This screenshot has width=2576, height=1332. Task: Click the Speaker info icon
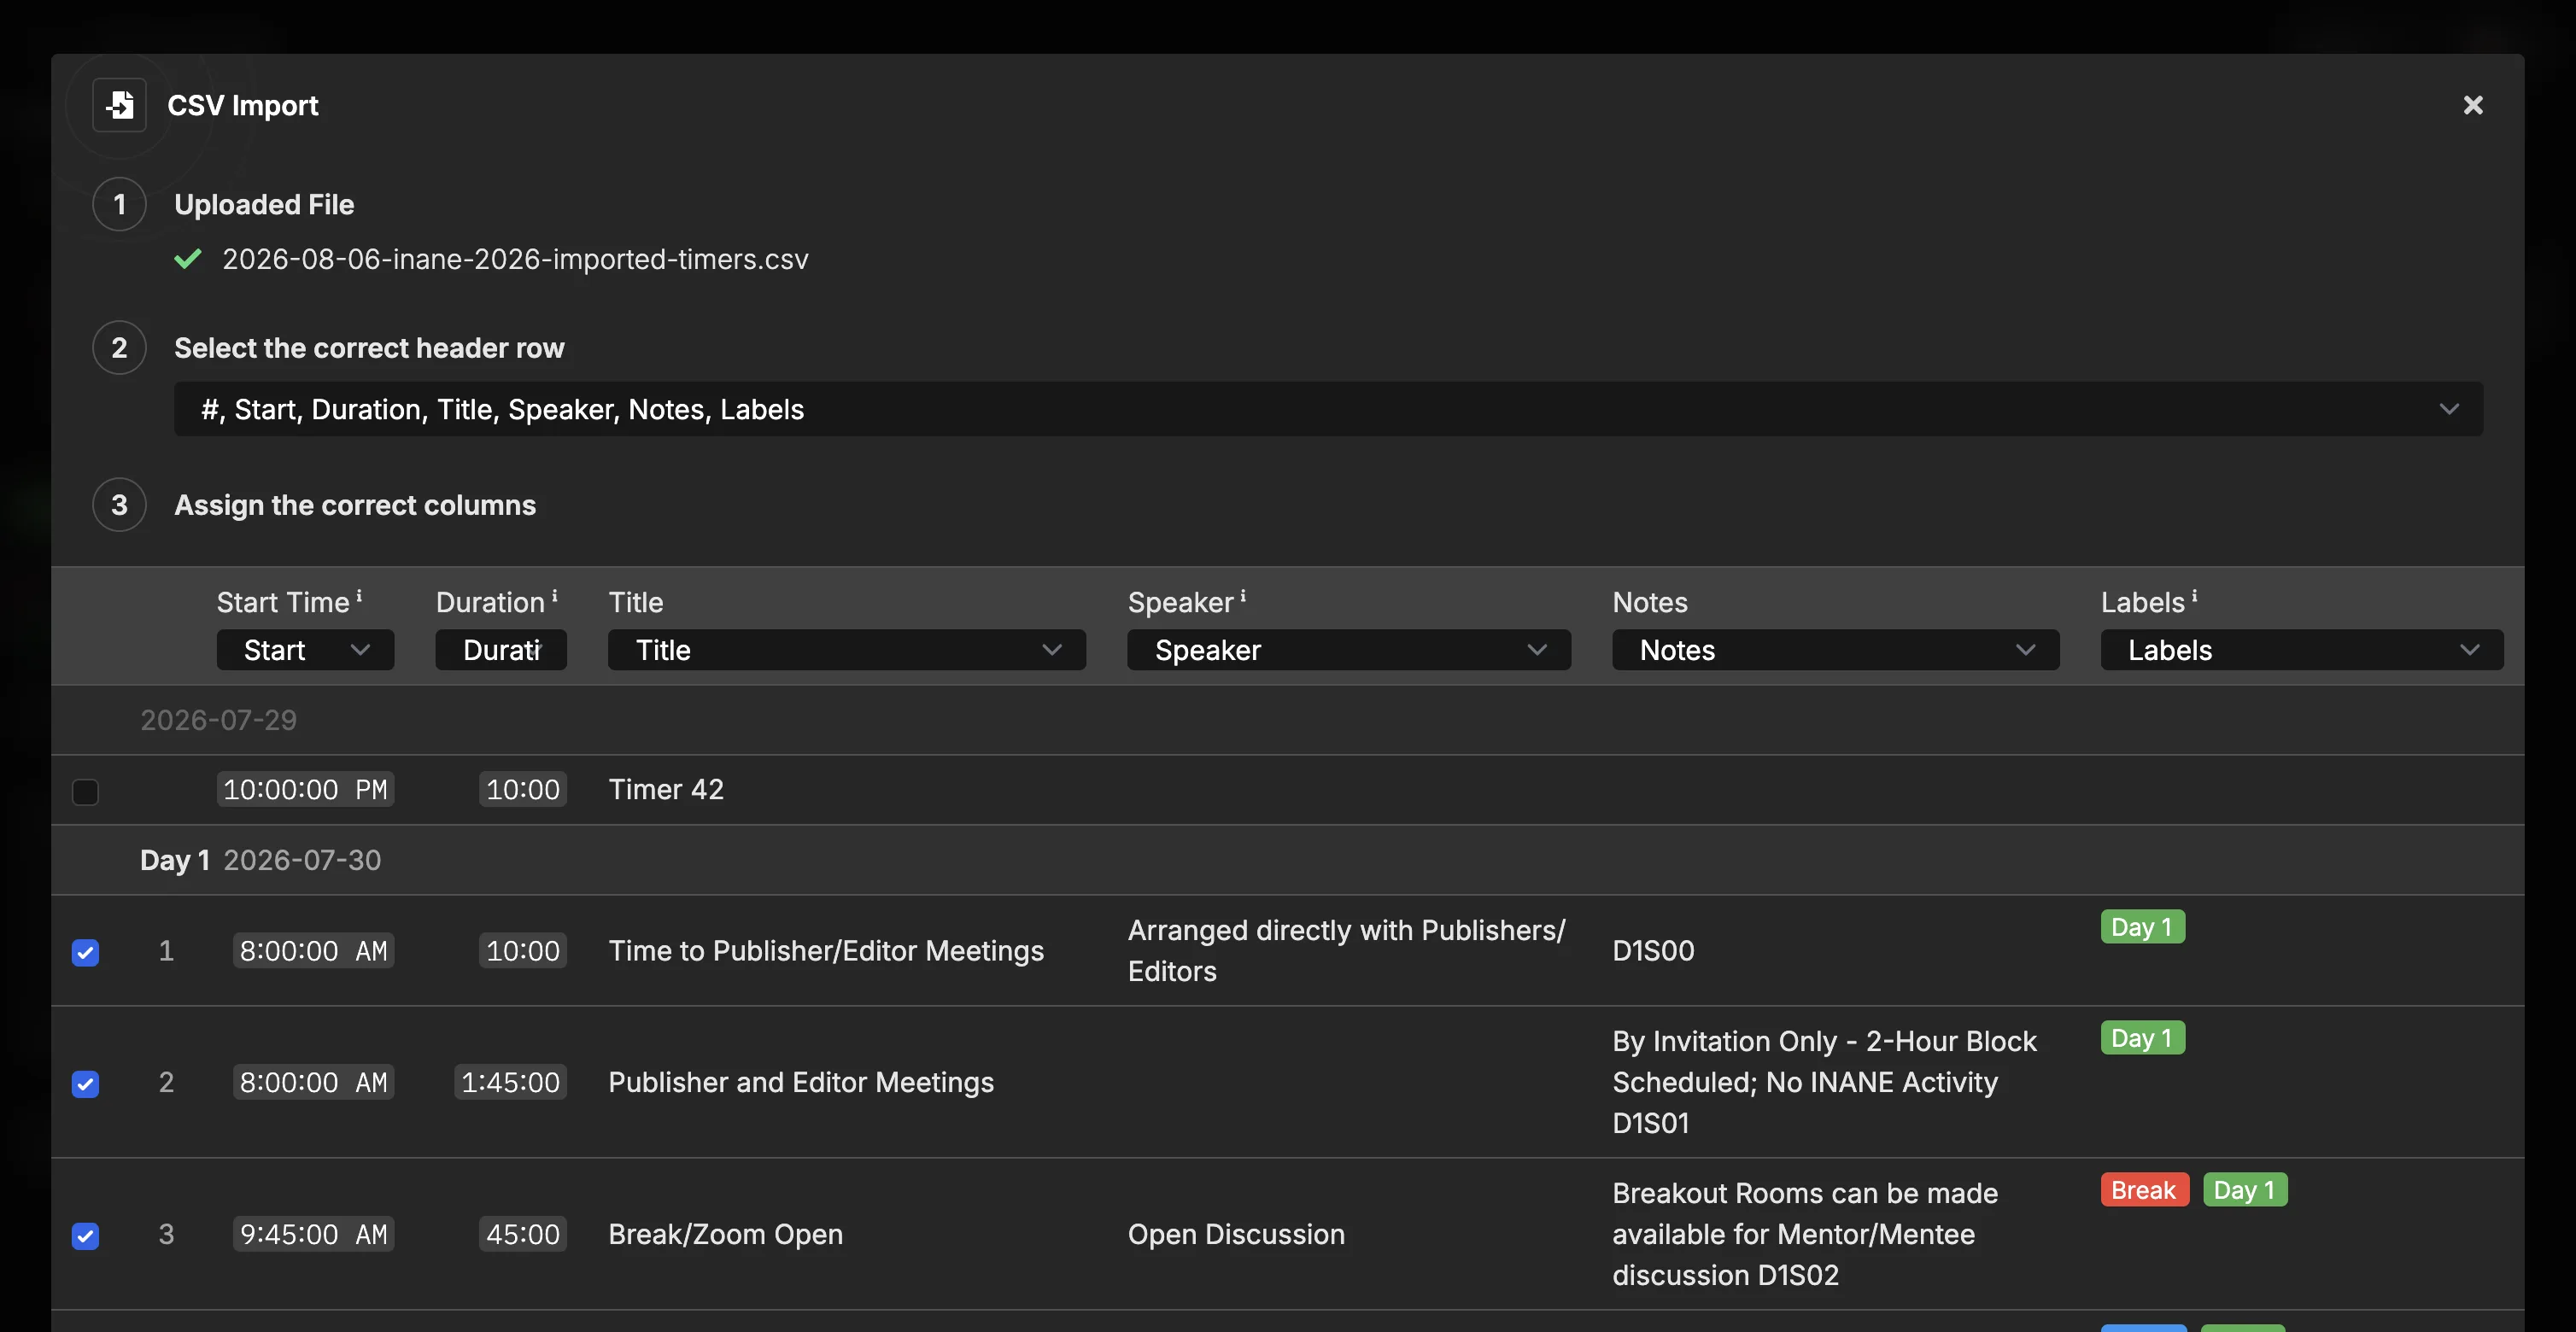(1243, 596)
